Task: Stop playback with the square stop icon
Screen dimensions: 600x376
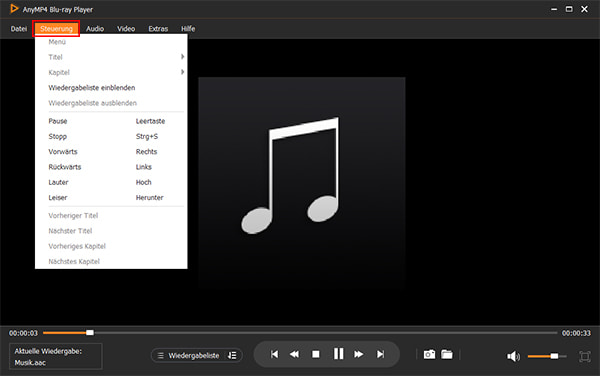Action: (x=316, y=355)
